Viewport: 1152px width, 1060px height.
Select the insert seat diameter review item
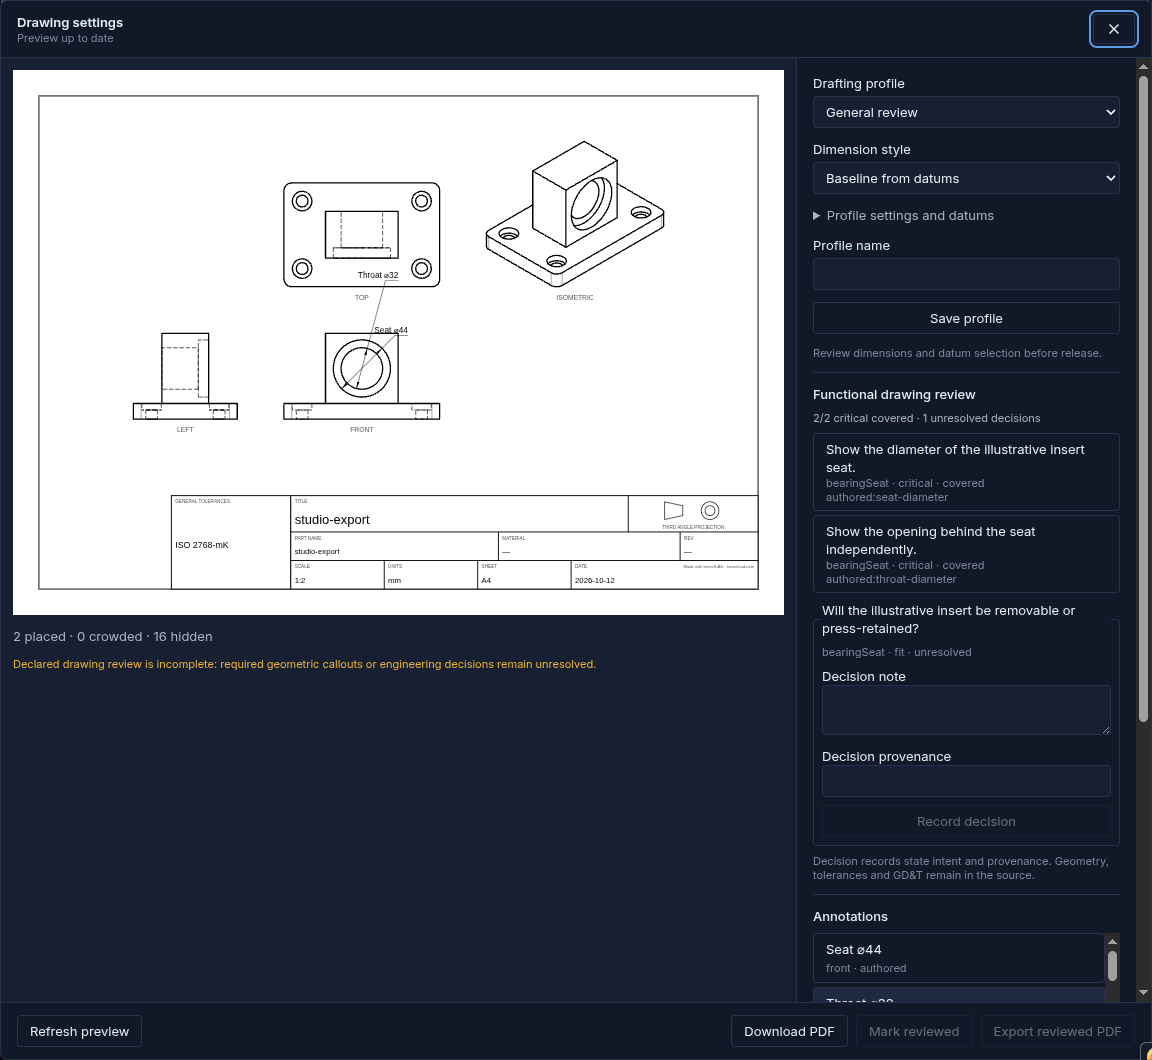click(x=965, y=472)
